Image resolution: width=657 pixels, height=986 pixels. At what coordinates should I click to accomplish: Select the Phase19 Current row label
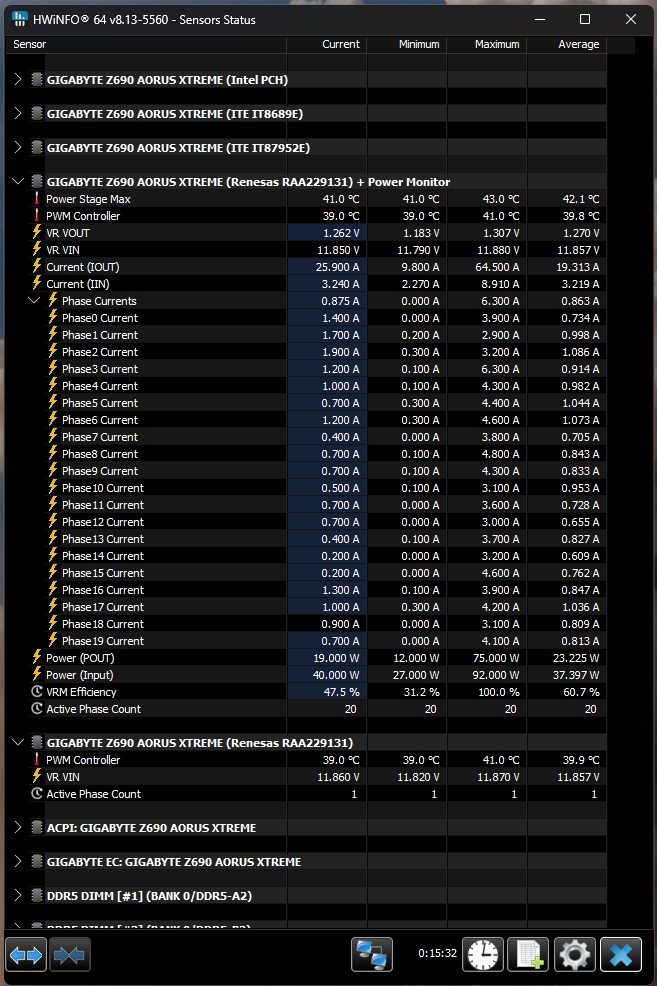(x=103, y=640)
